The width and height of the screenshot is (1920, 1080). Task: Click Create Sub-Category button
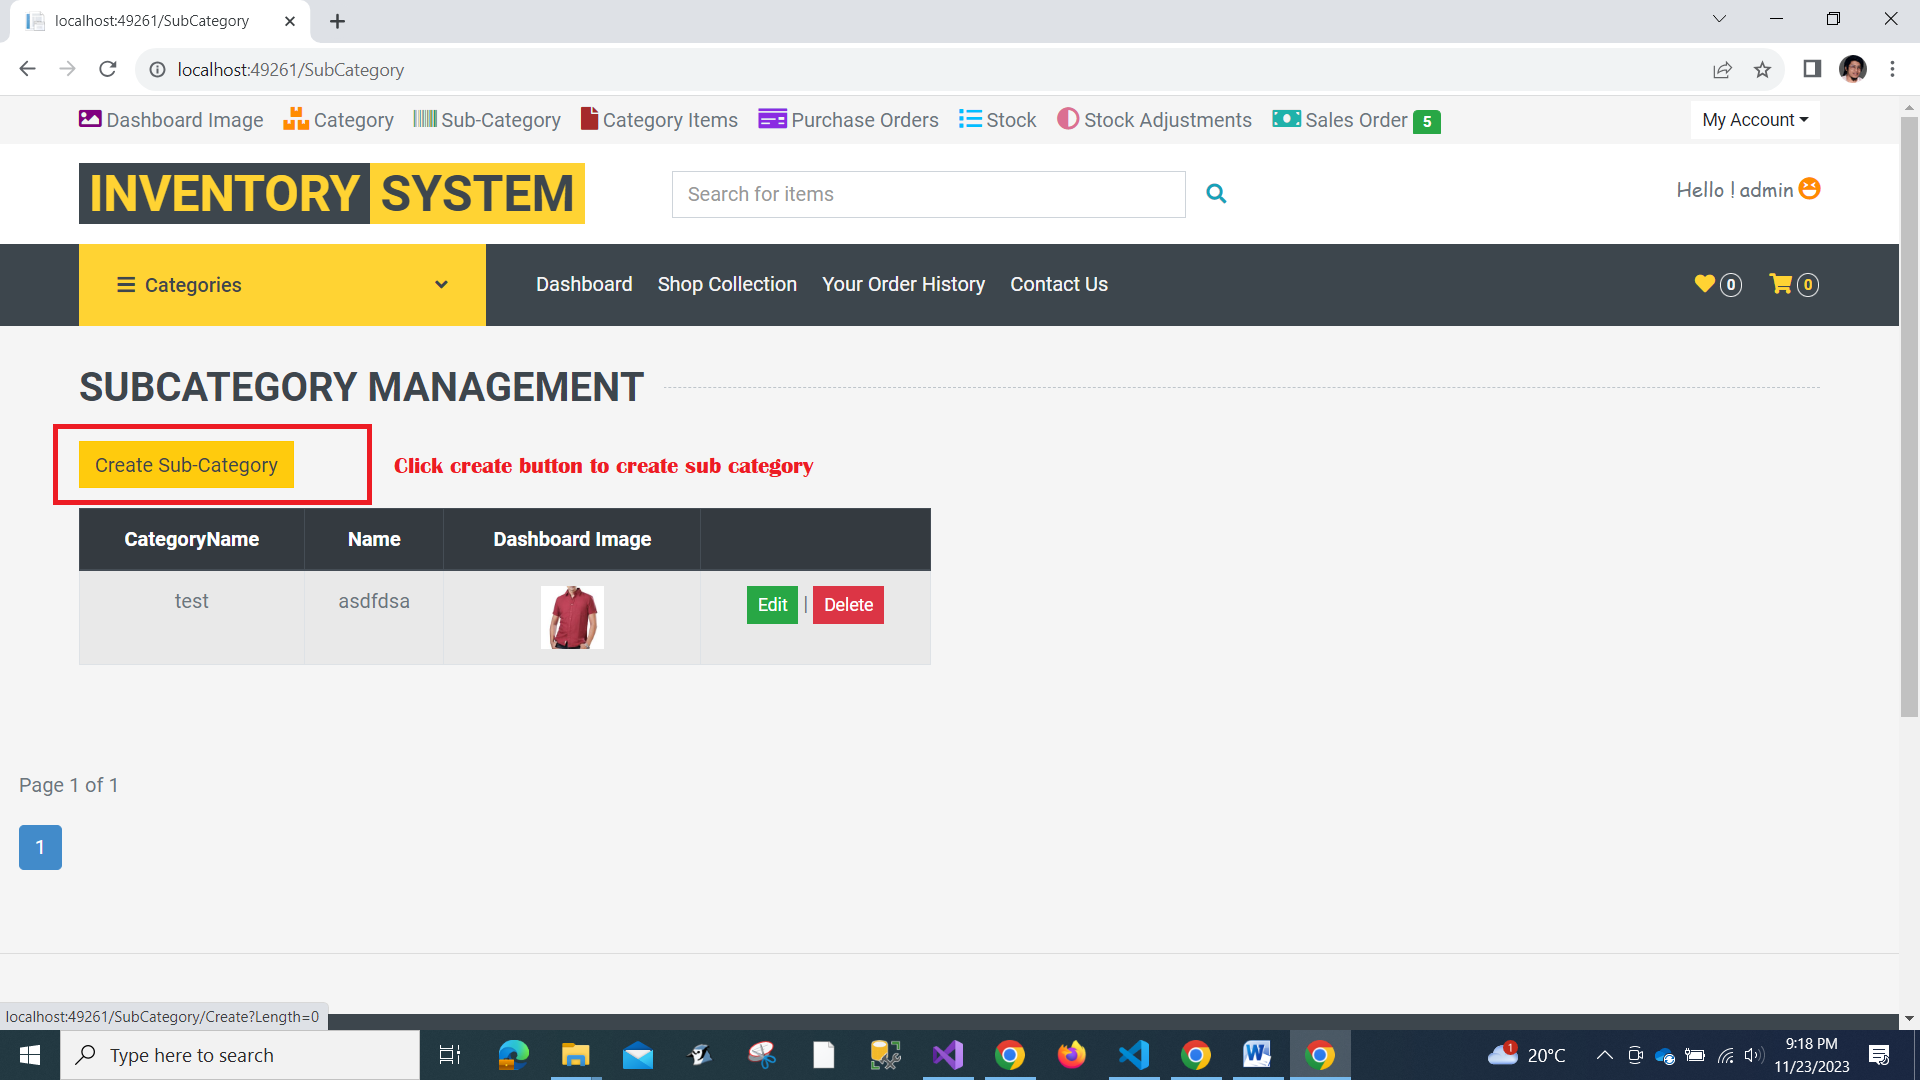pyautogui.click(x=186, y=465)
